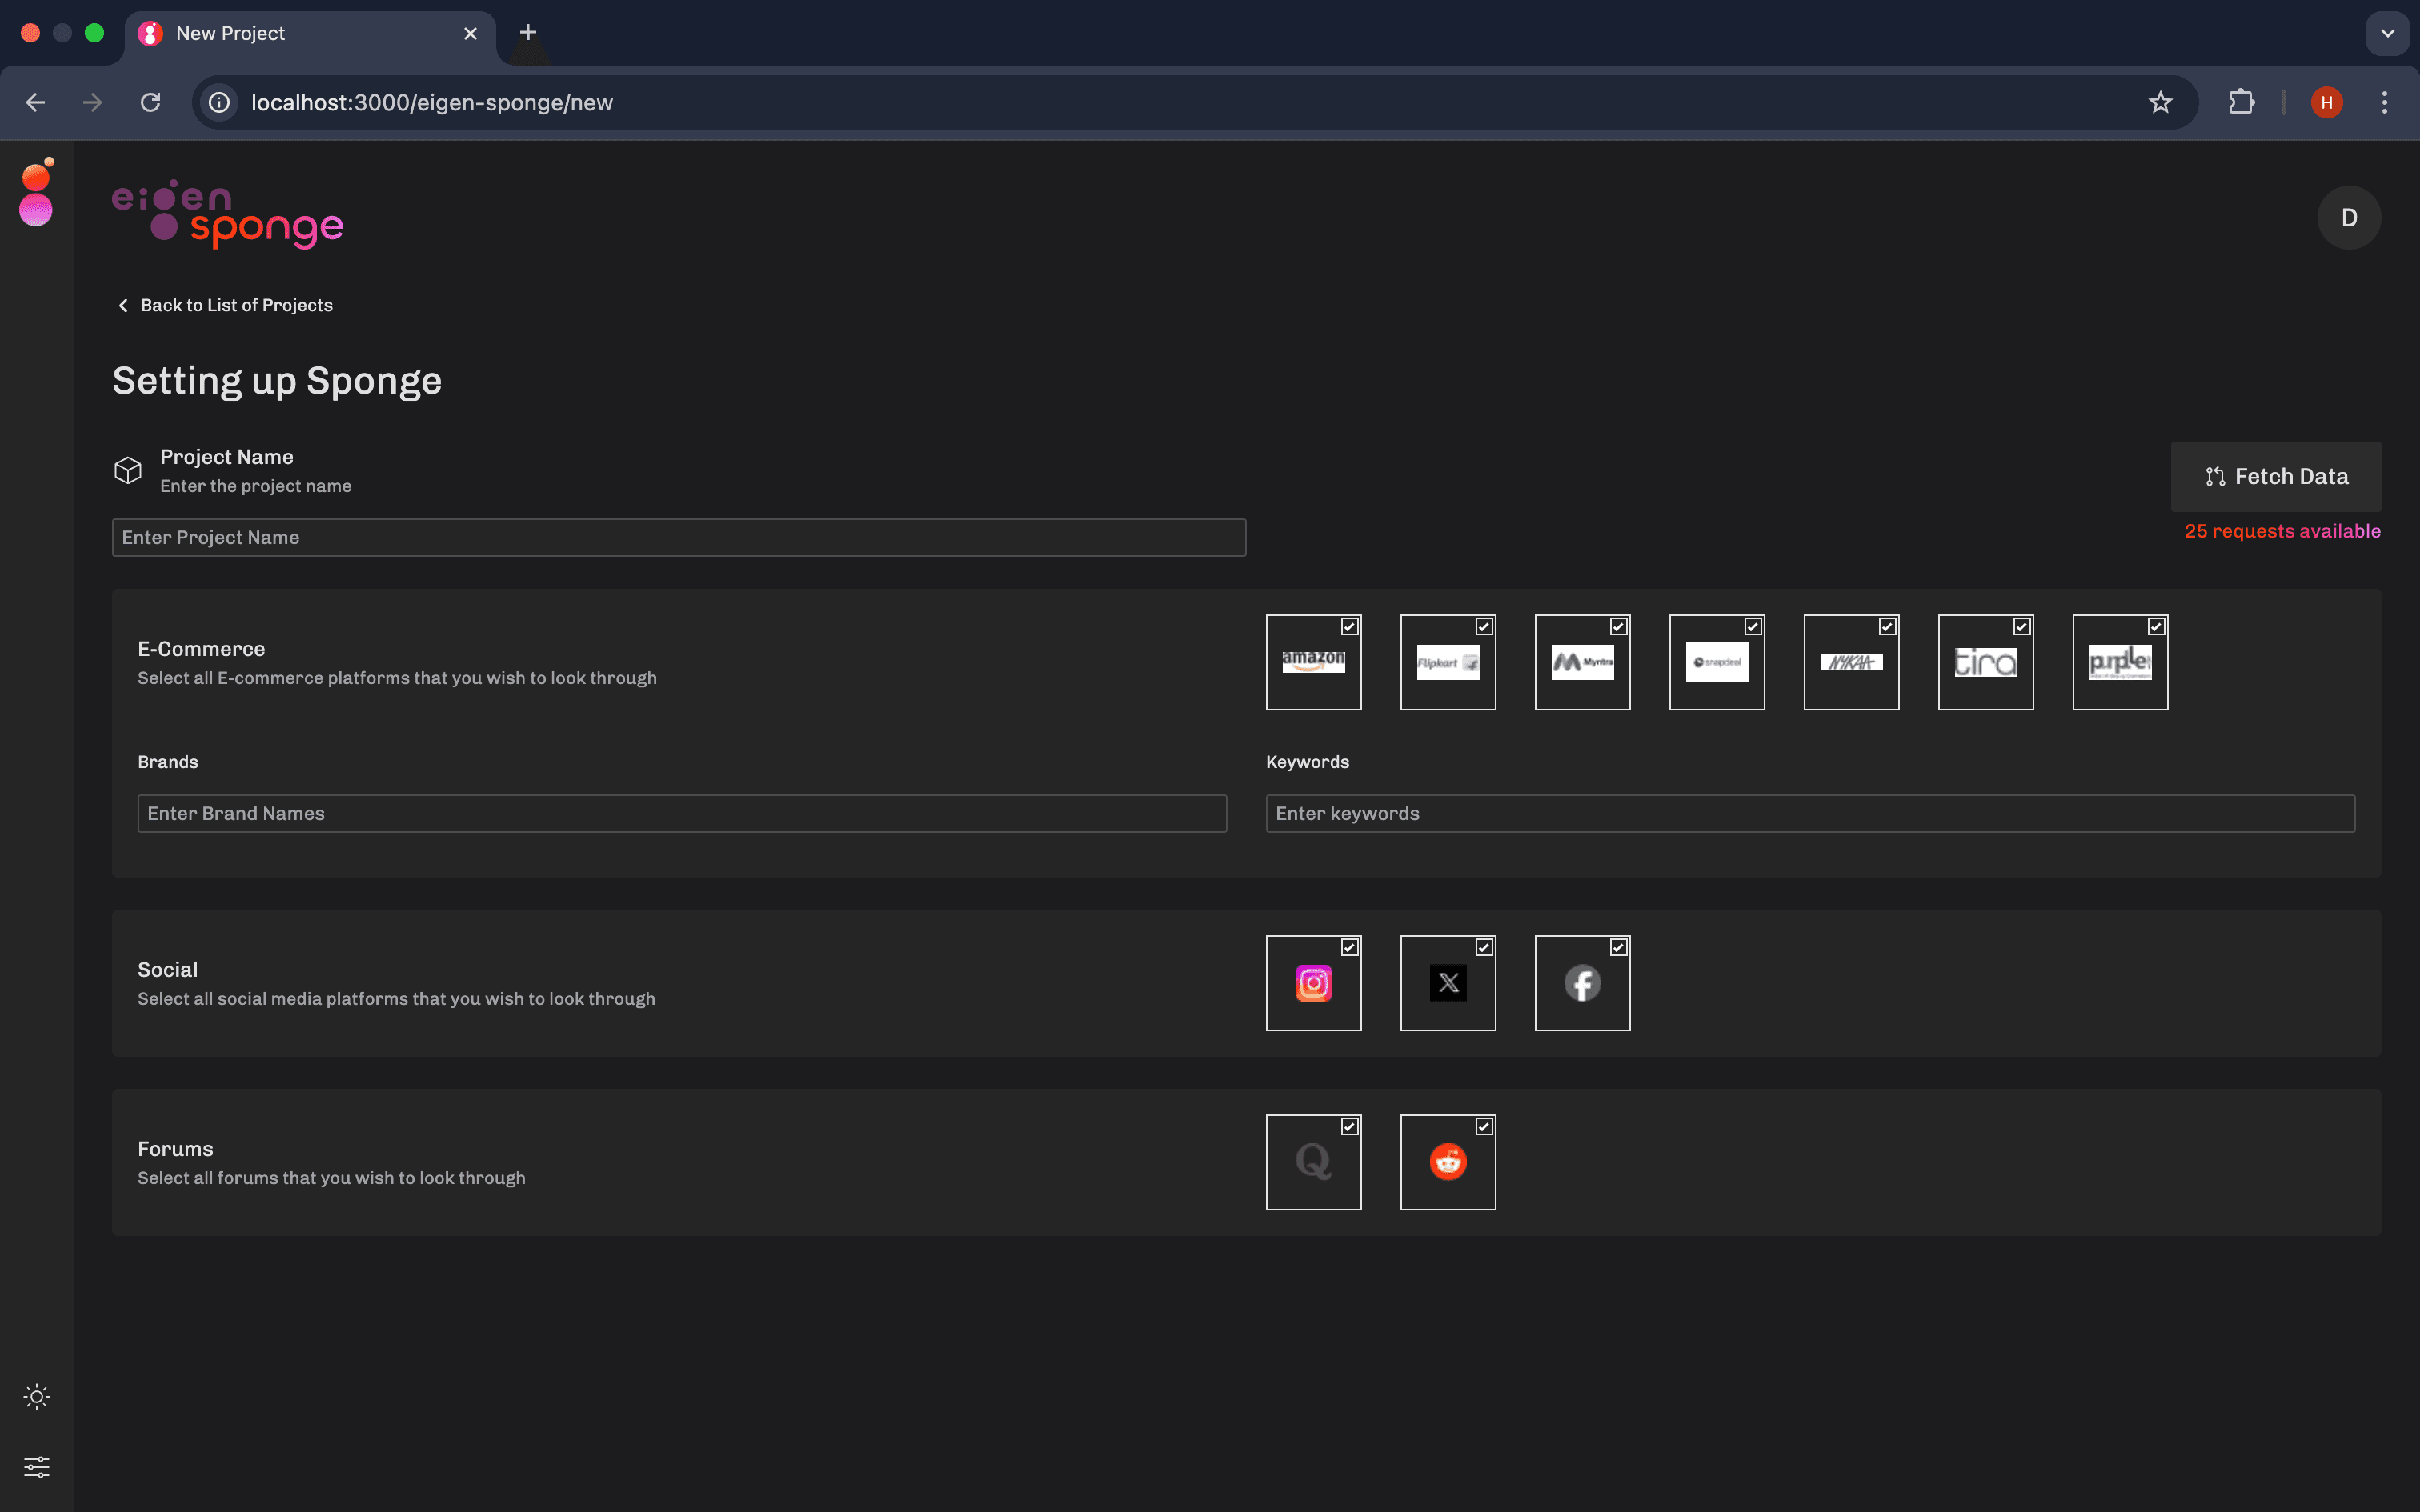Image resolution: width=2420 pixels, height=1512 pixels.
Task: Click the browser forward arrow
Action: pyautogui.click(x=93, y=102)
